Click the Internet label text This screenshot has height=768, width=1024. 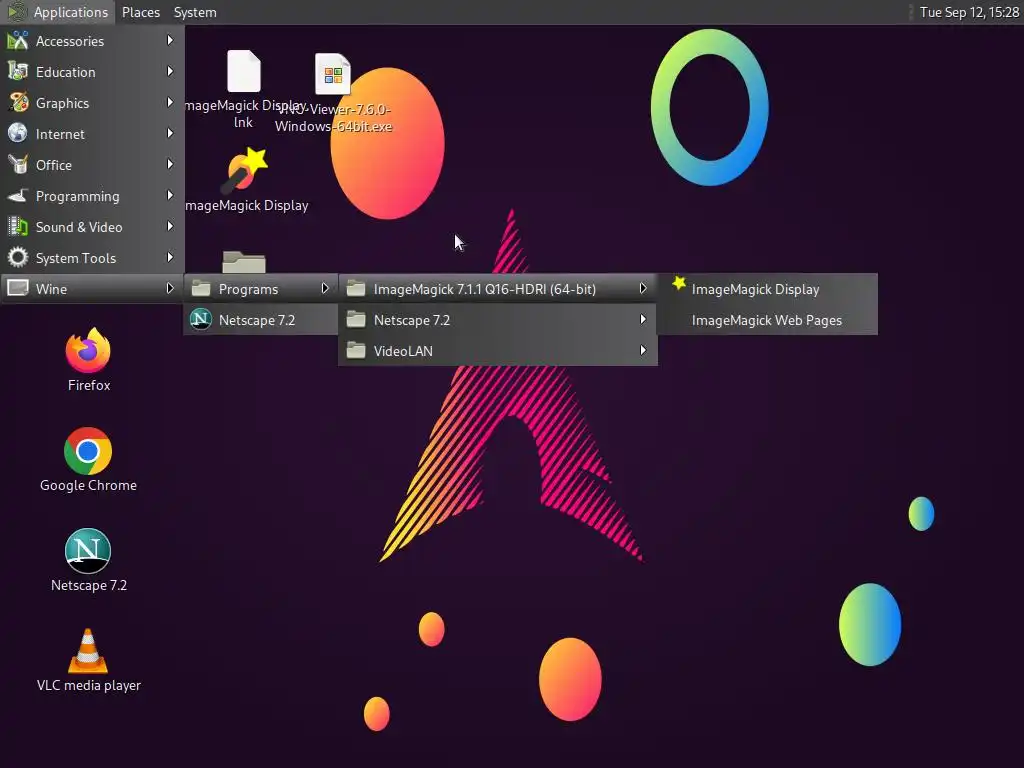coord(60,134)
